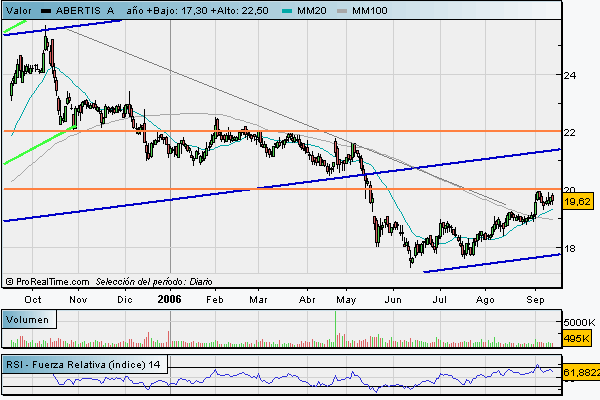This screenshot has height=400, width=600.
Task: Click the 'MM100' moving average label
Action: pyautogui.click(x=370, y=11)
